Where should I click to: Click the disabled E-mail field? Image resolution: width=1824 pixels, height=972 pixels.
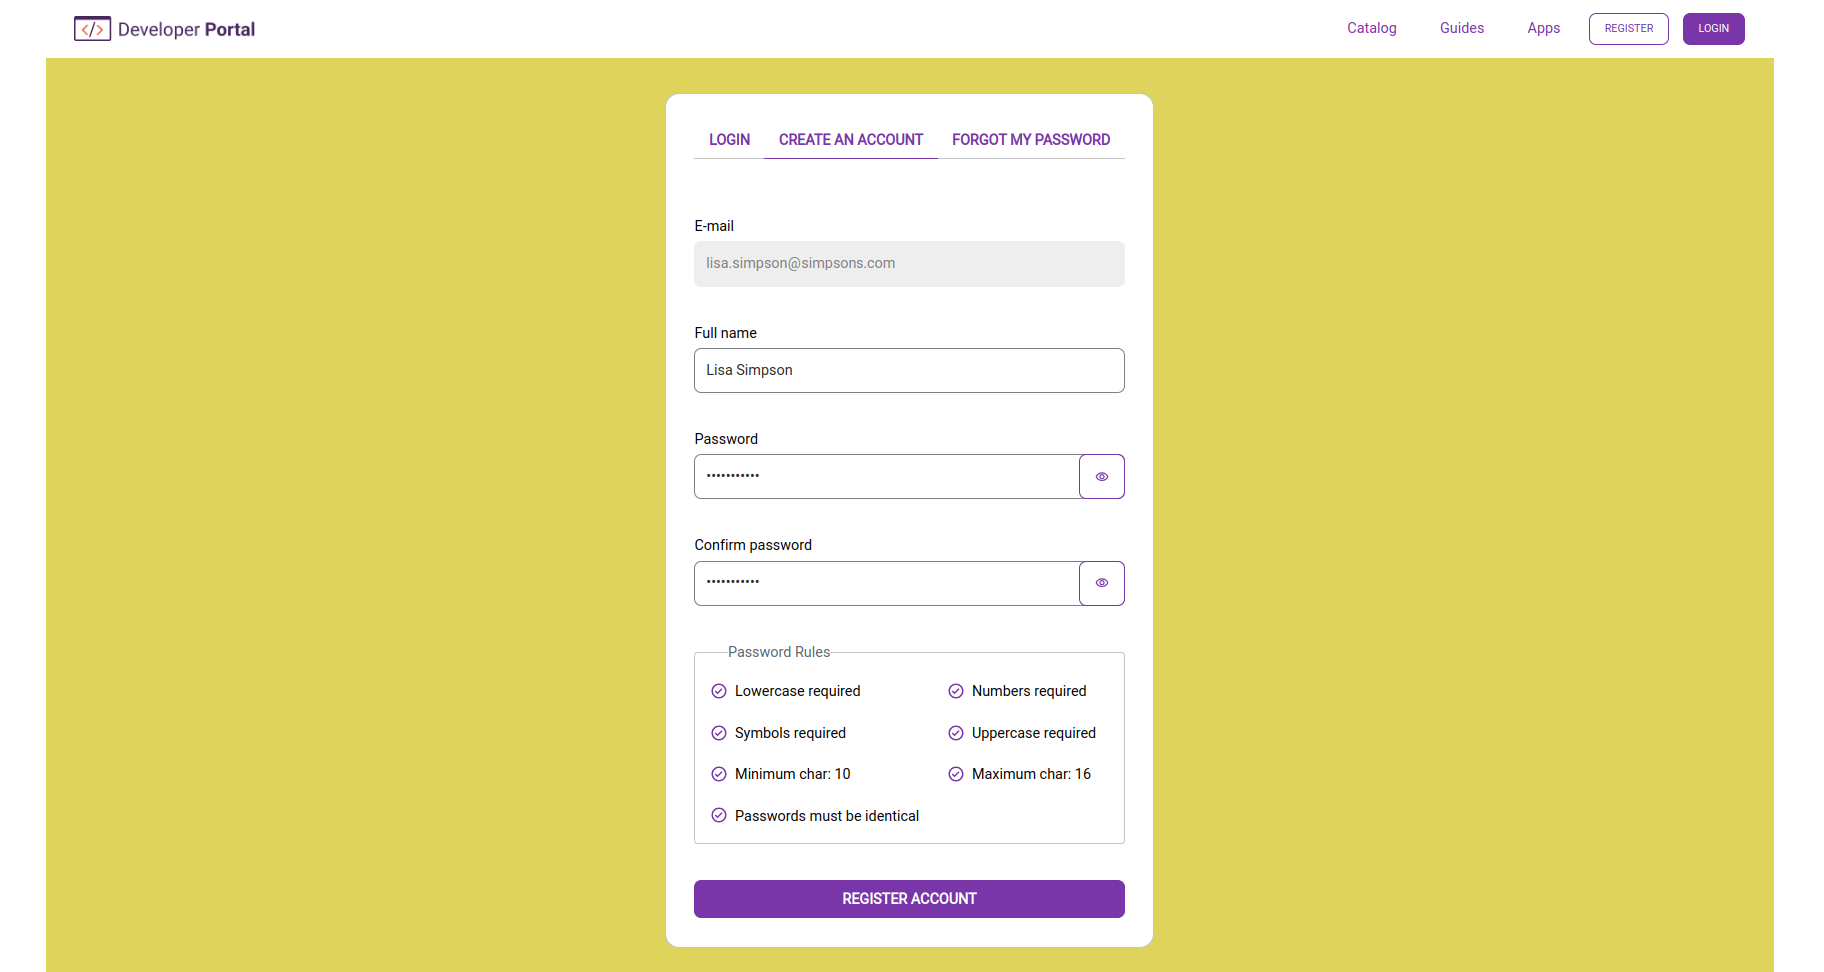[x=908, y=263]
